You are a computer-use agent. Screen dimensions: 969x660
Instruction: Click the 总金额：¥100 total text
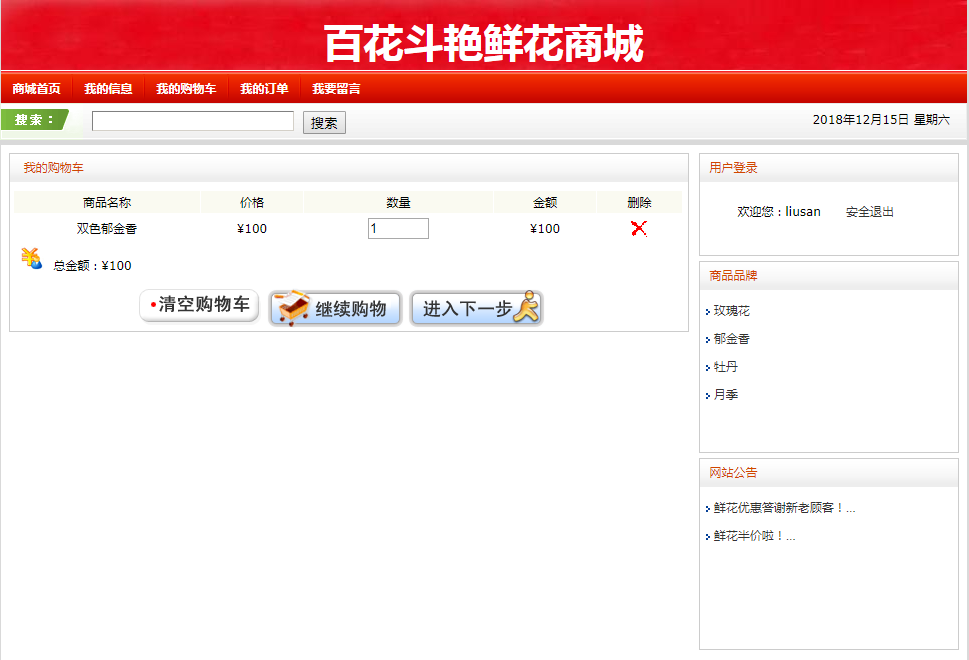point(92,266)
